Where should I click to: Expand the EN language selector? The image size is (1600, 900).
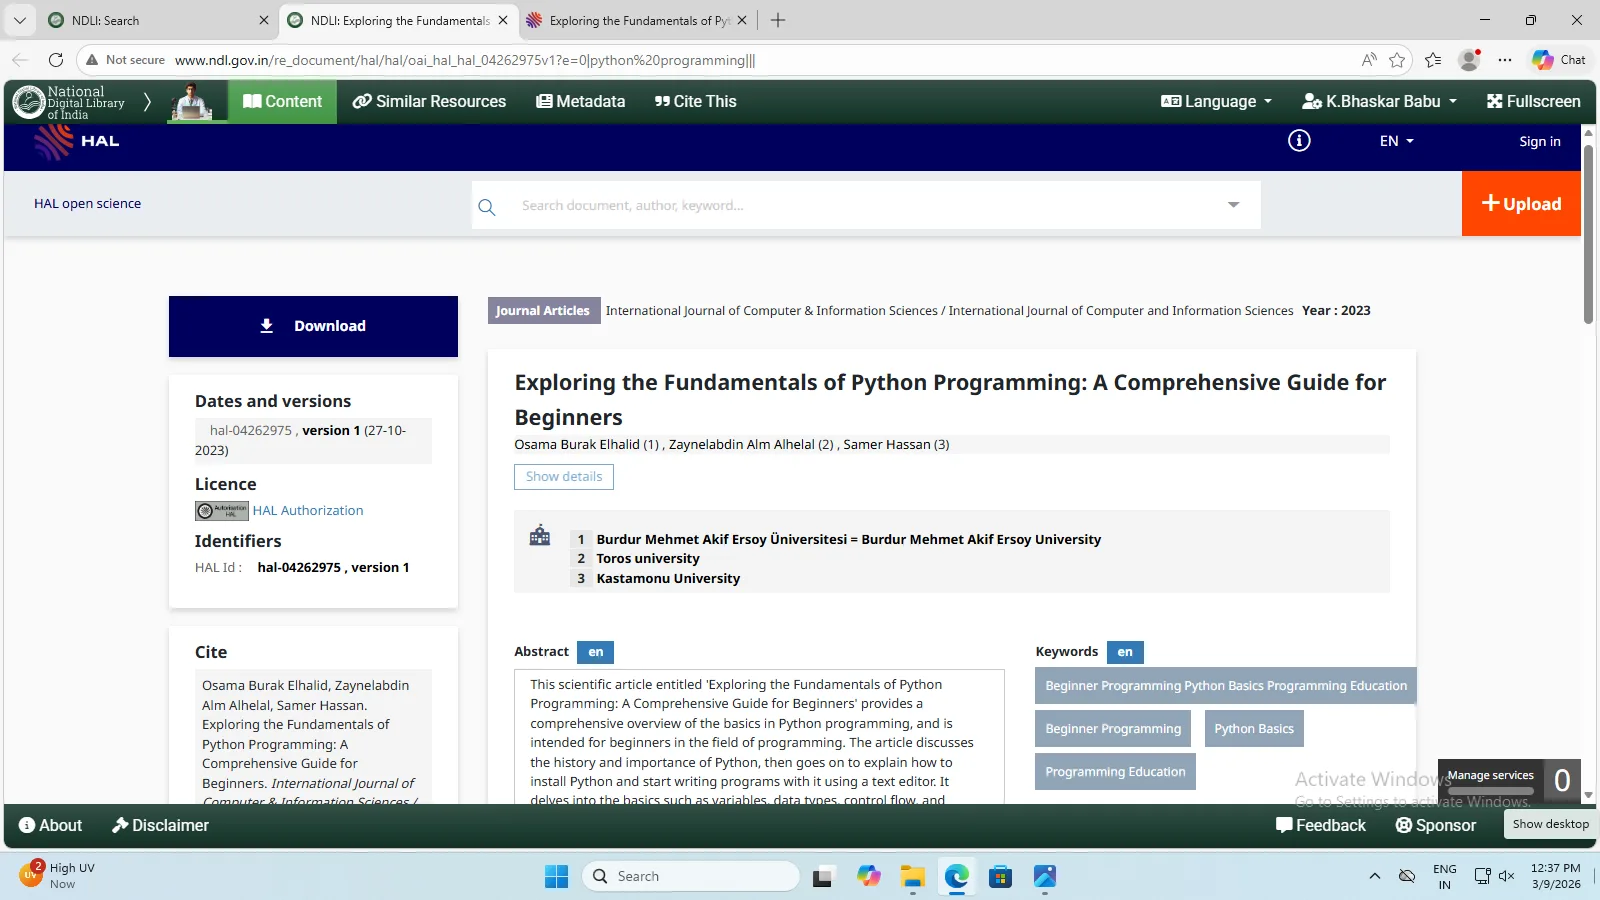[1396, 141]
